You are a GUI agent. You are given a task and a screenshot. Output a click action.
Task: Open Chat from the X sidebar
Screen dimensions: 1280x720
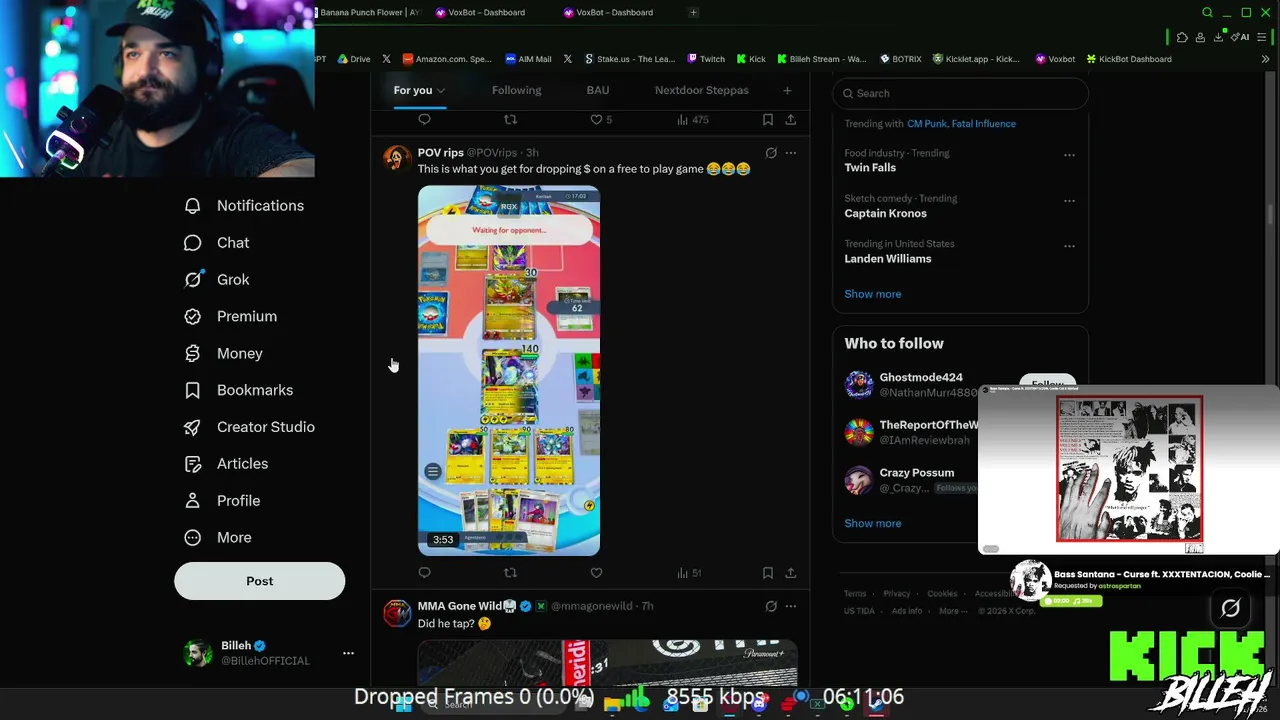click(217, 243)
